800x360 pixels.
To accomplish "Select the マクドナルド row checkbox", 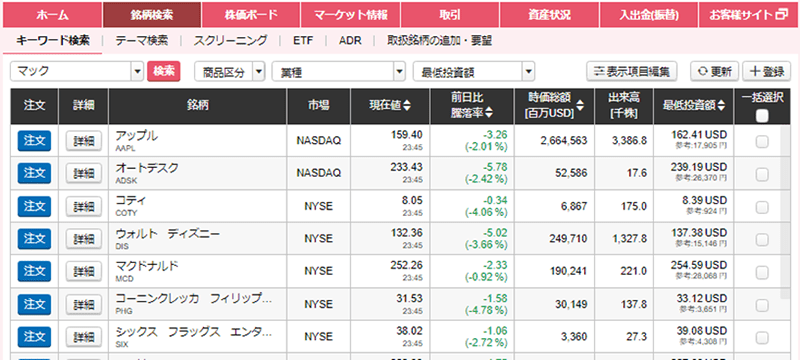I will tap(762, 273).
